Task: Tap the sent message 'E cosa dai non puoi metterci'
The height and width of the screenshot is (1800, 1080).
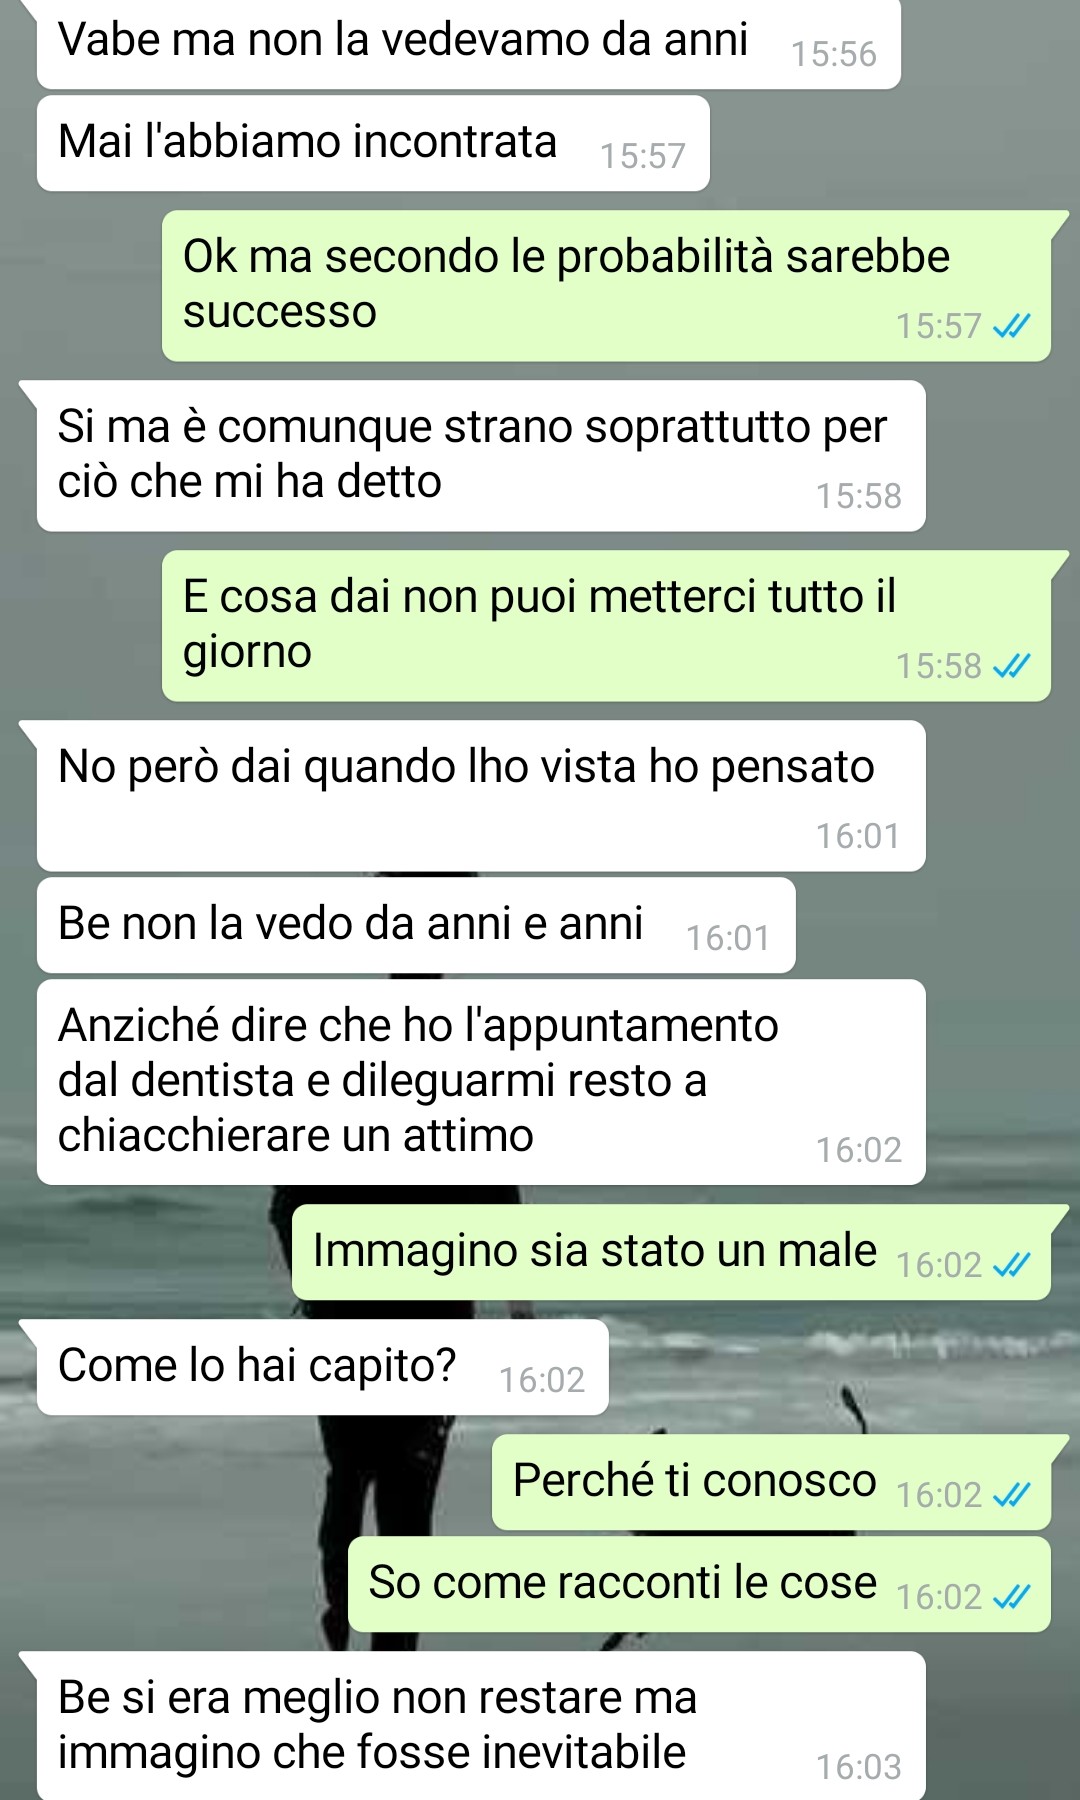Action: tap(606, 626)
